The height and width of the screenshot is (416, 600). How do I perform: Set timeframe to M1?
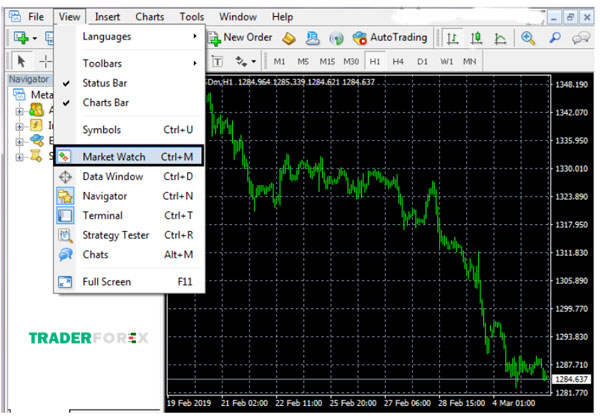tap(279, 62)
